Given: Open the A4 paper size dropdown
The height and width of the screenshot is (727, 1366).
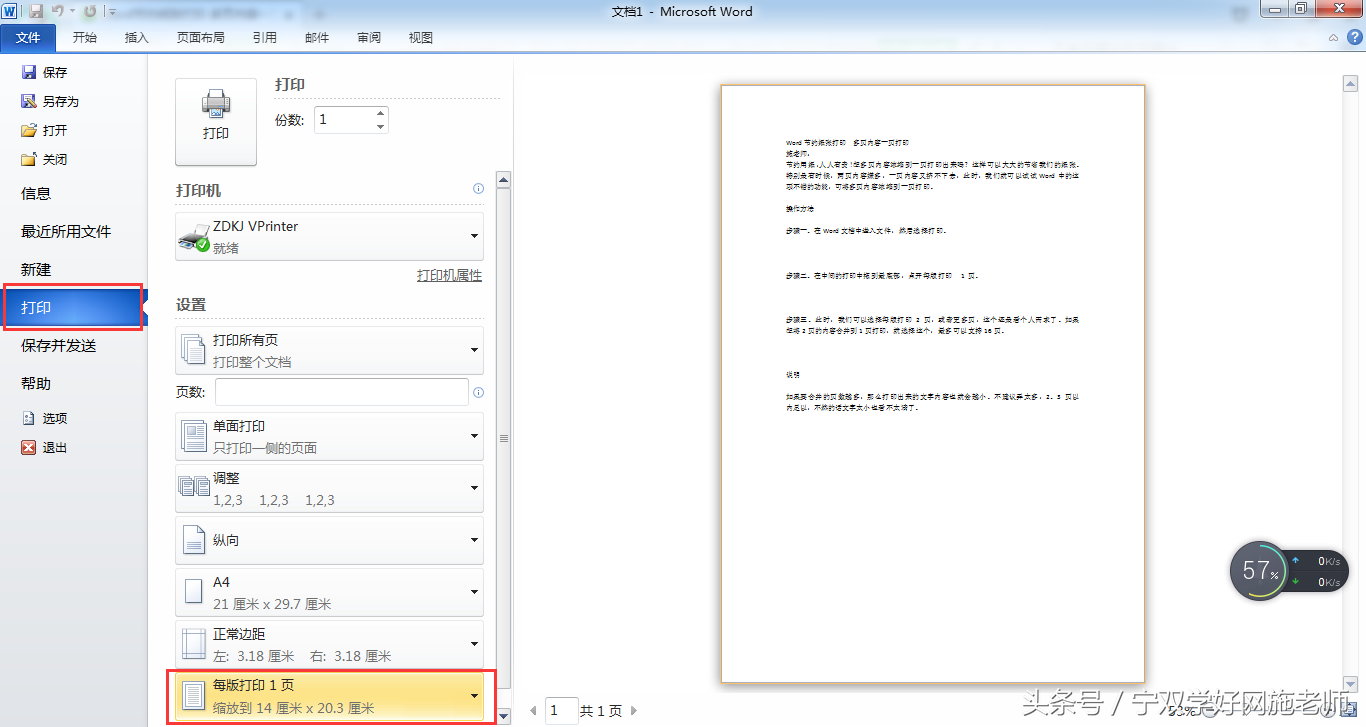Looking at the screenshot, I should coord(329,592).
